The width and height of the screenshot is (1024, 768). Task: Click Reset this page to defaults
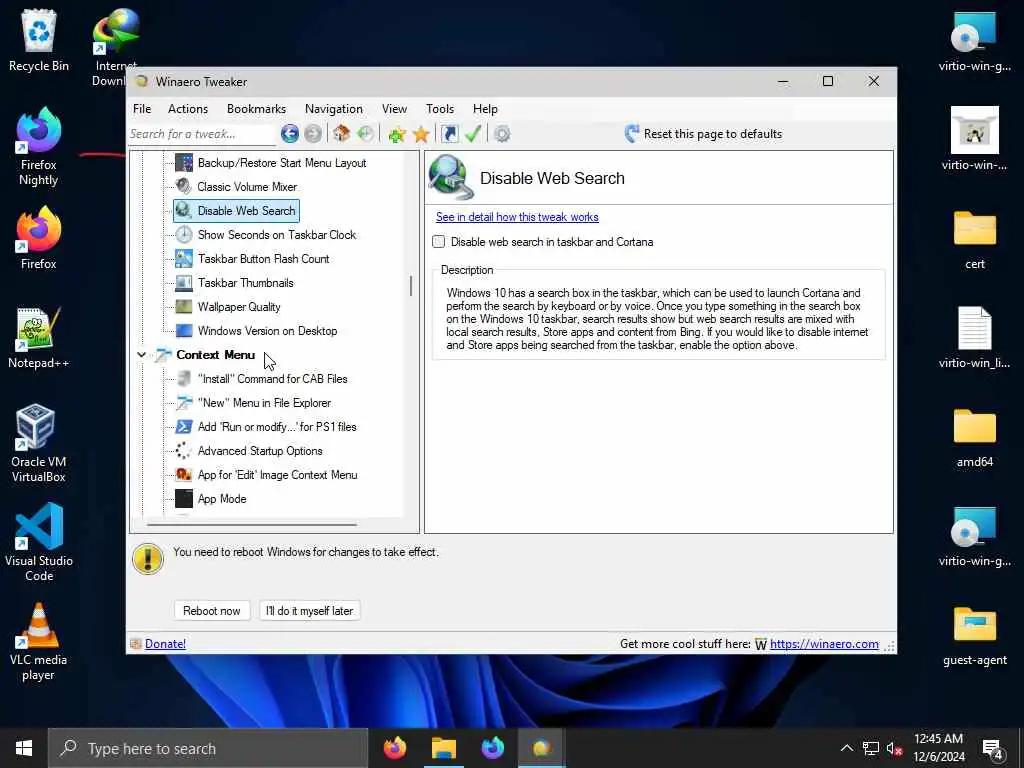[703, 134]
